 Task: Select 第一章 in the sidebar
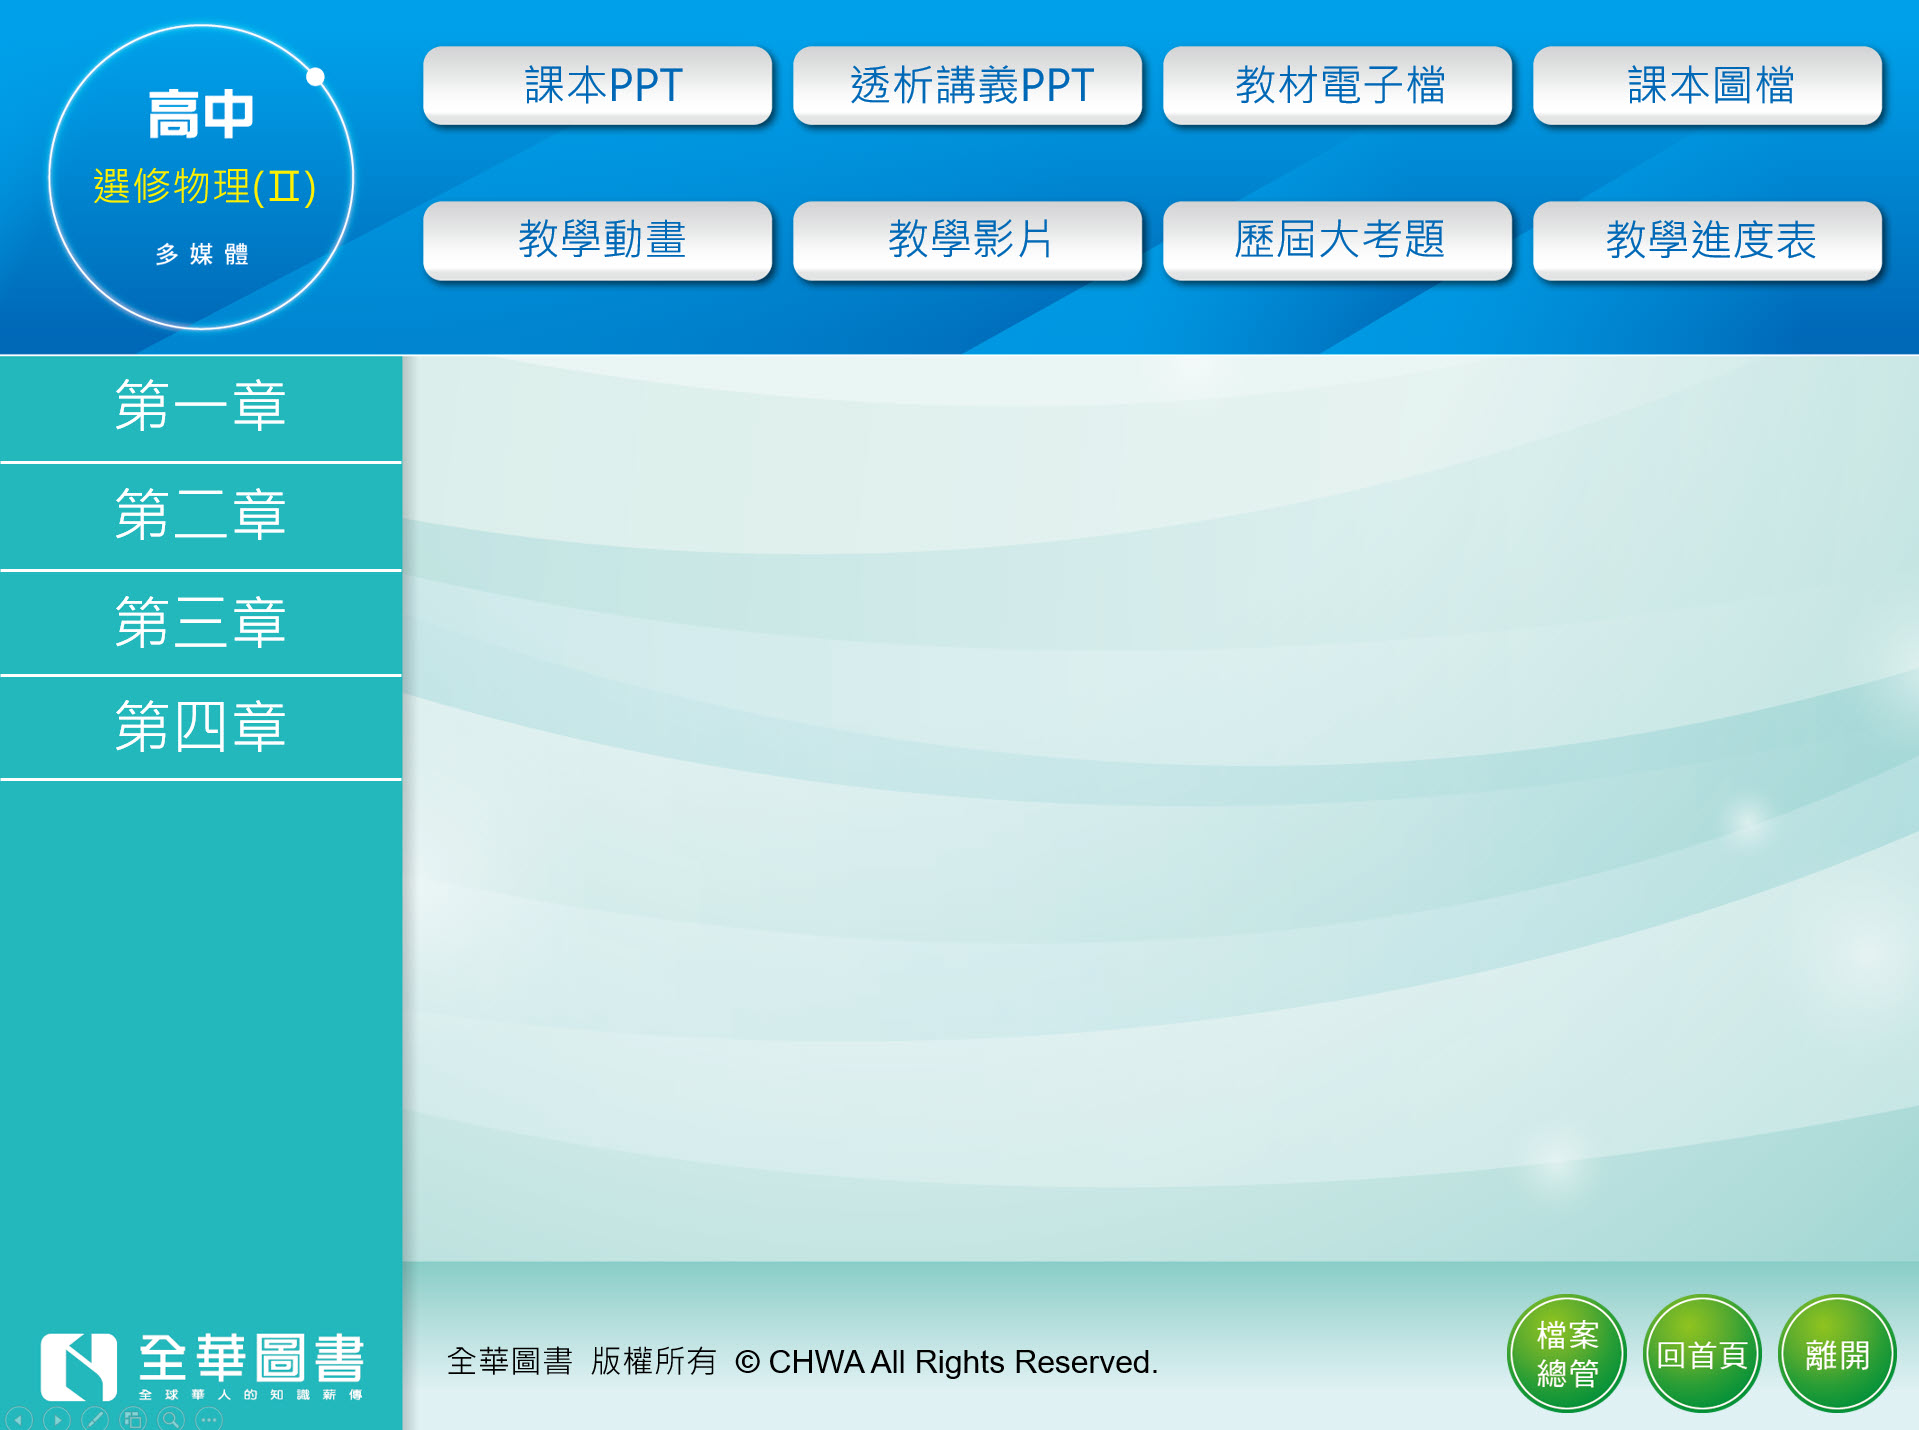[x=201, y=408]
